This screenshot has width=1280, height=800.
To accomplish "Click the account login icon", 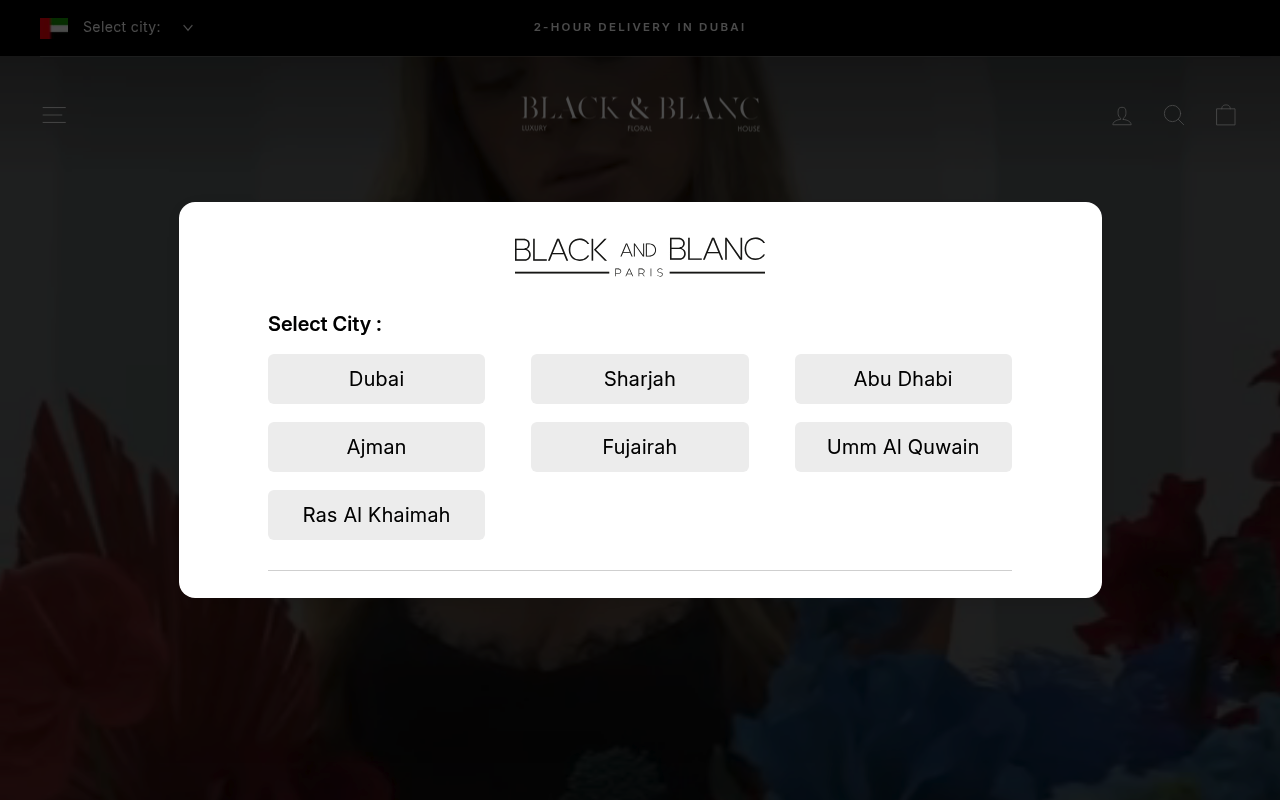I will [1122, 114].
